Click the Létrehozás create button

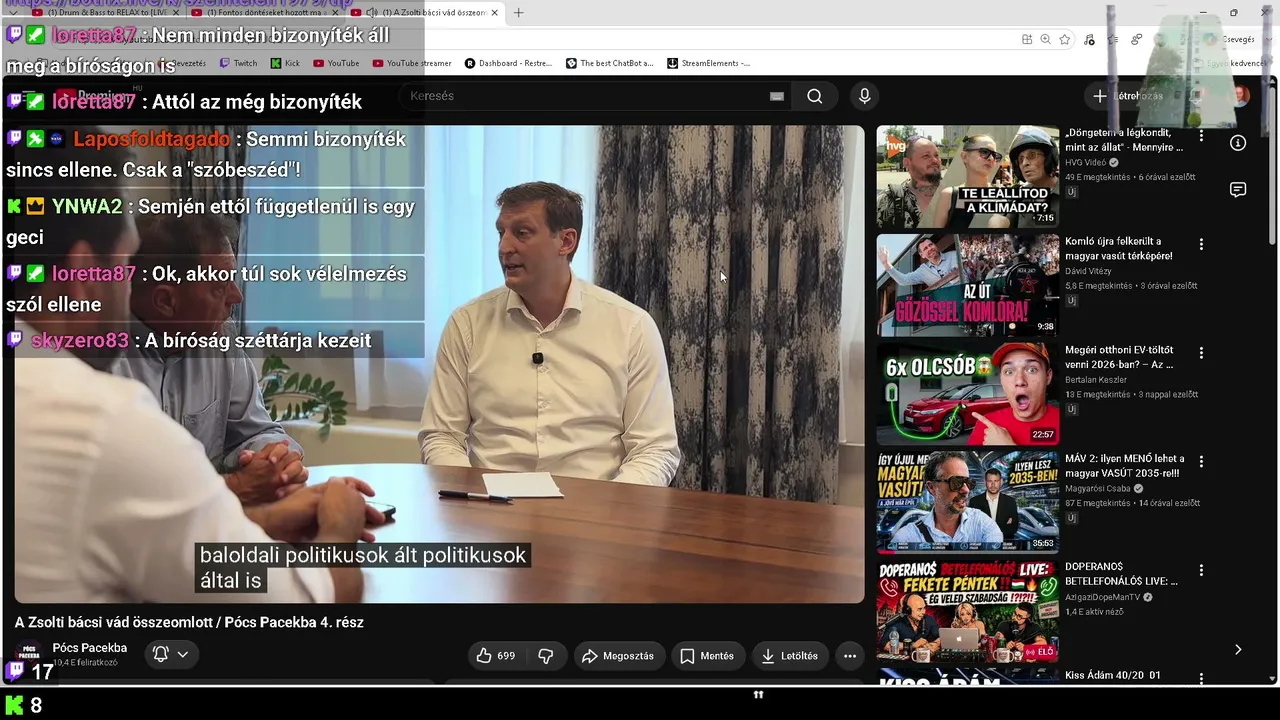coord(1127,96)
